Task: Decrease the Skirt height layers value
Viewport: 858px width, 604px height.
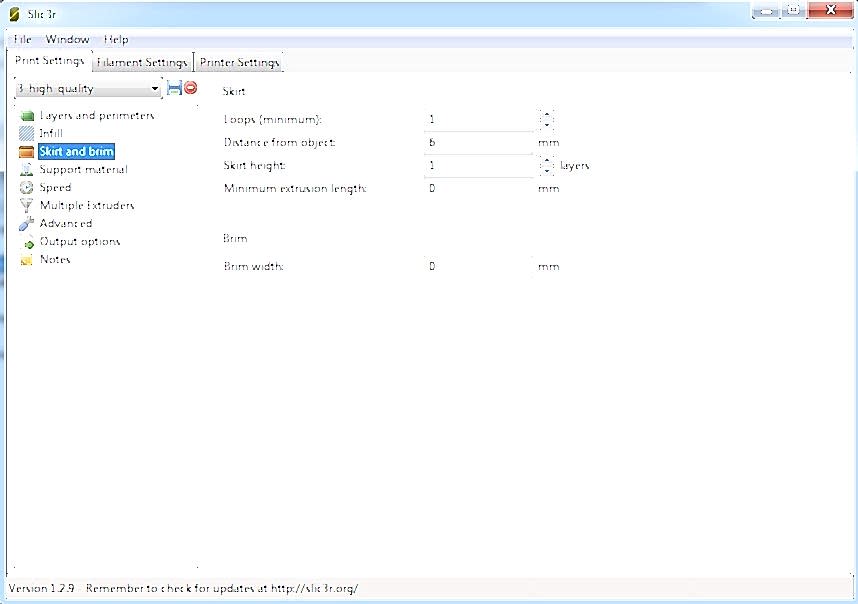Action: (x=546, y=171)
